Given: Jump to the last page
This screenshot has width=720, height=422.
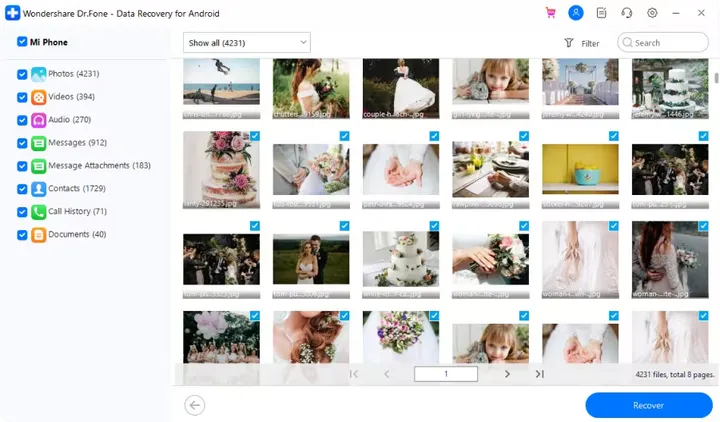Looking at the screenshot, I should (540, 374).
